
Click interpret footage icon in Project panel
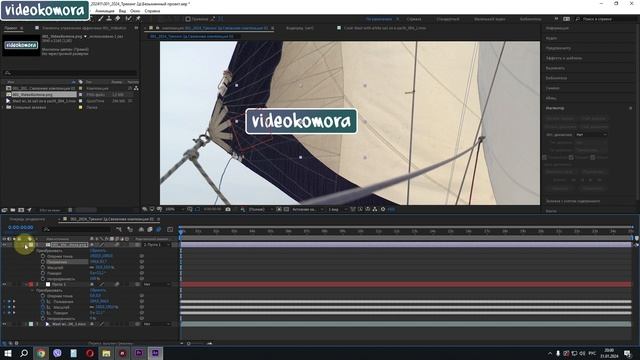4,210
